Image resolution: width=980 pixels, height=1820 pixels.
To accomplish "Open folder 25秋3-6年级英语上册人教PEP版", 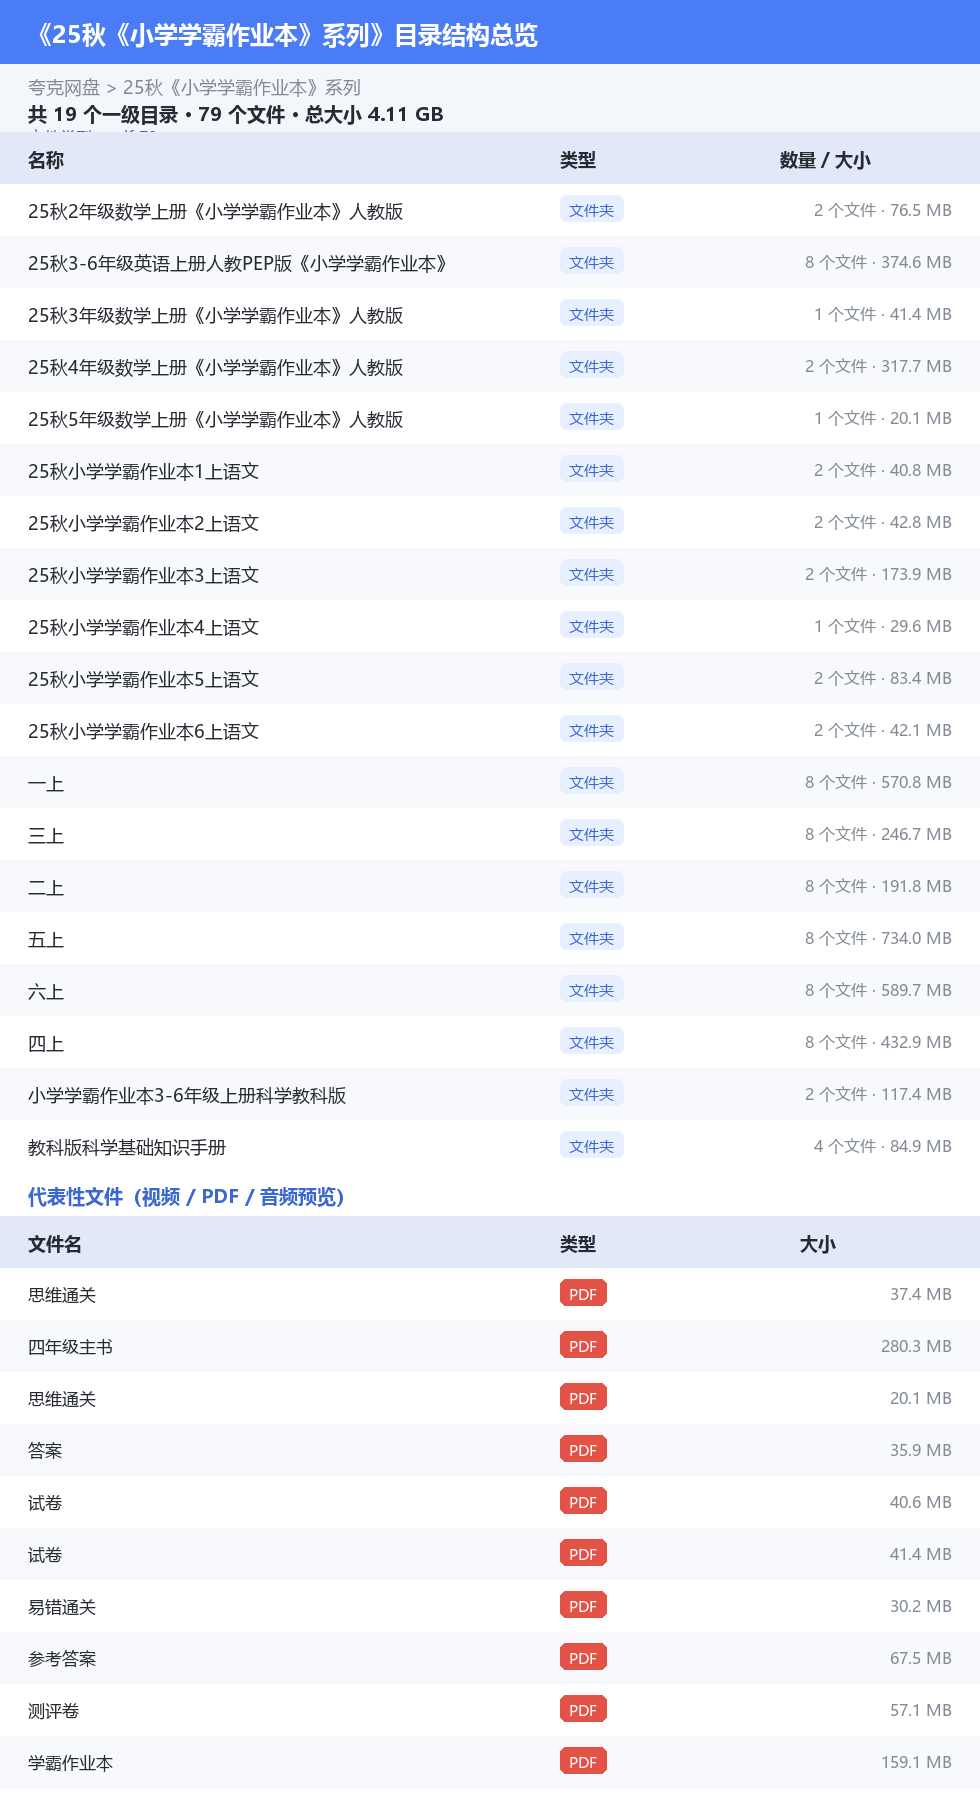I will click(237, 263).
